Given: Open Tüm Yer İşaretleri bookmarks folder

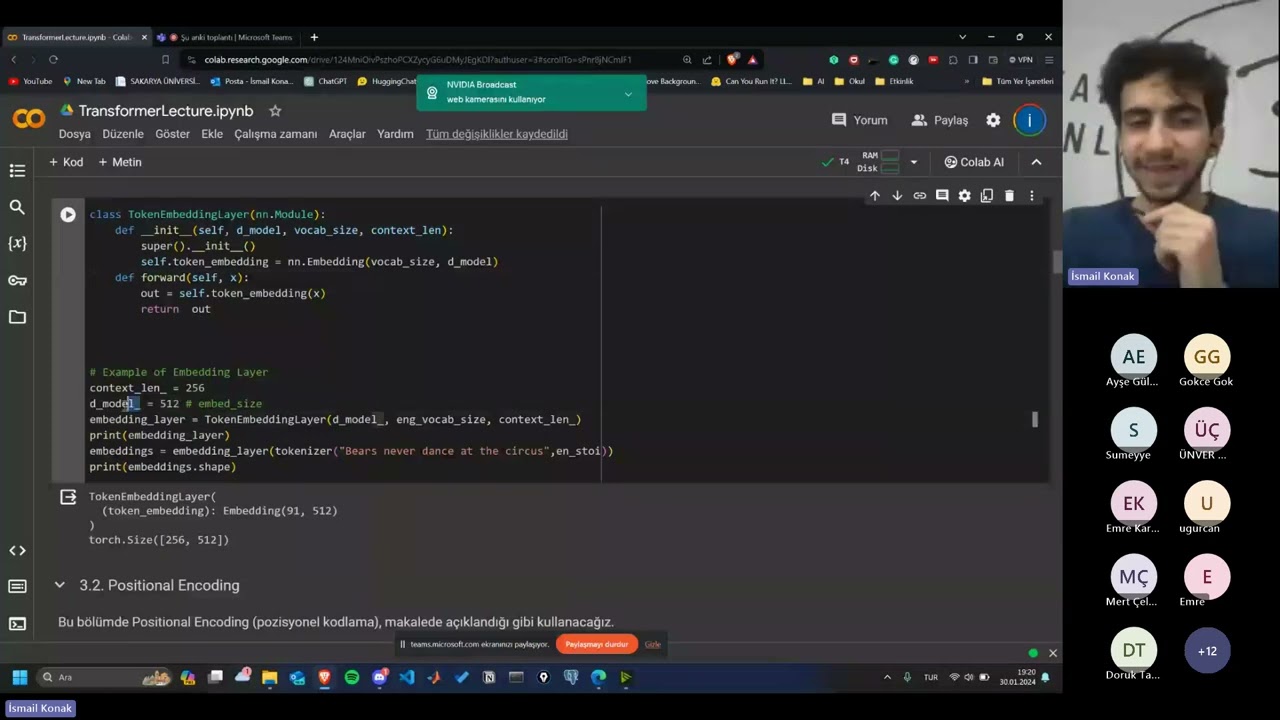Looking at the screenshot, I should point(1018,81).
